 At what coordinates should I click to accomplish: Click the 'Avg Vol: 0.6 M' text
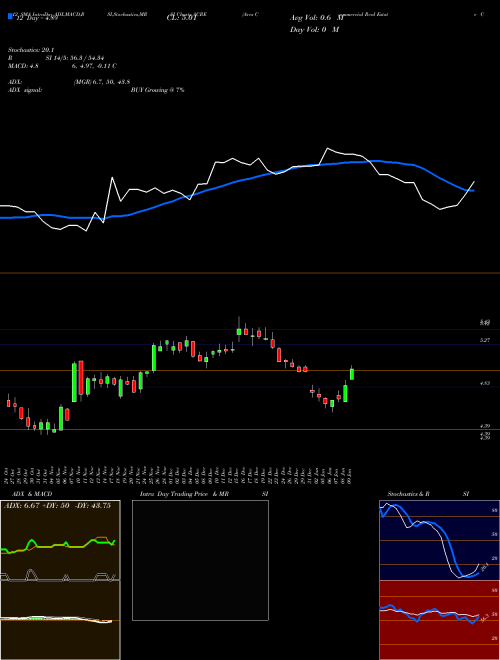316,18
